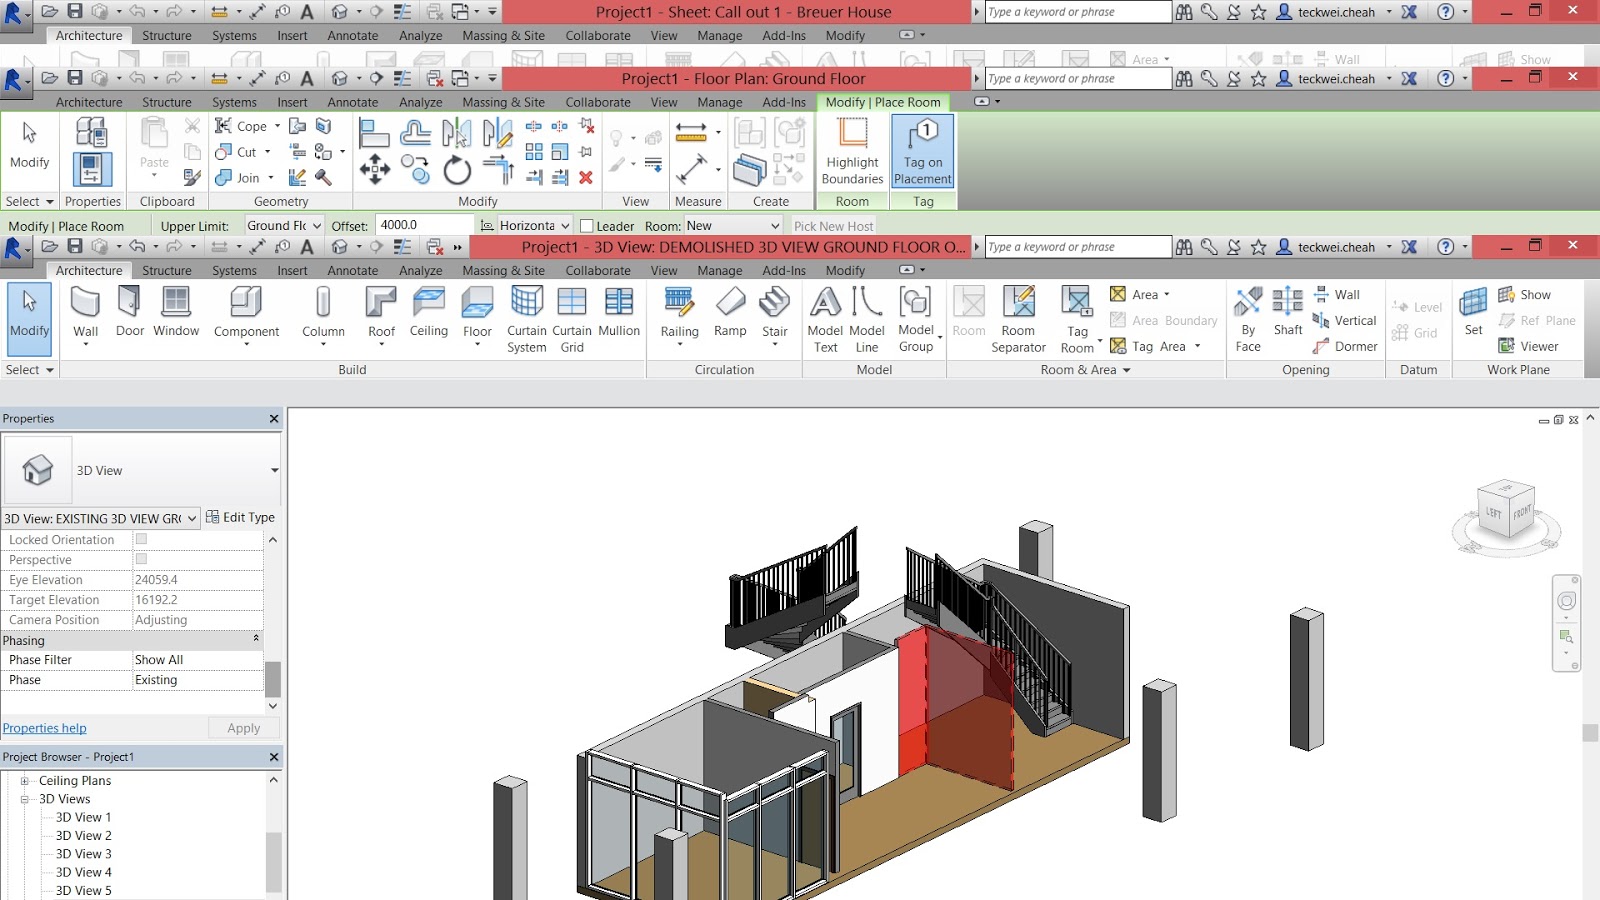Screen dimensions: 1600x900
Task: Click the Apply button in Properties
Action: tap(243, 728)
